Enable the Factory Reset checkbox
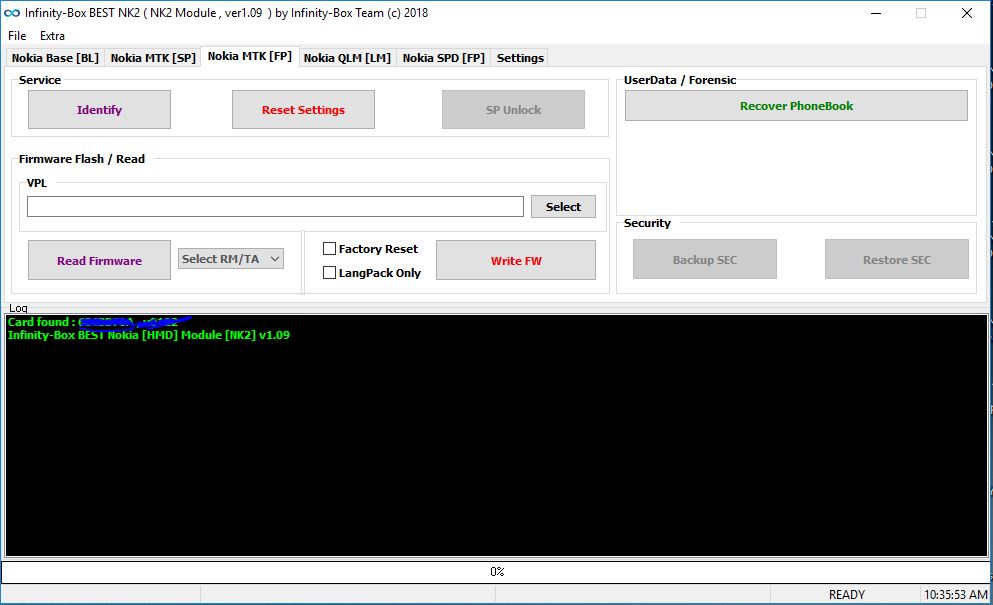This screenshot has width=993, height=605. pos(328,248)
